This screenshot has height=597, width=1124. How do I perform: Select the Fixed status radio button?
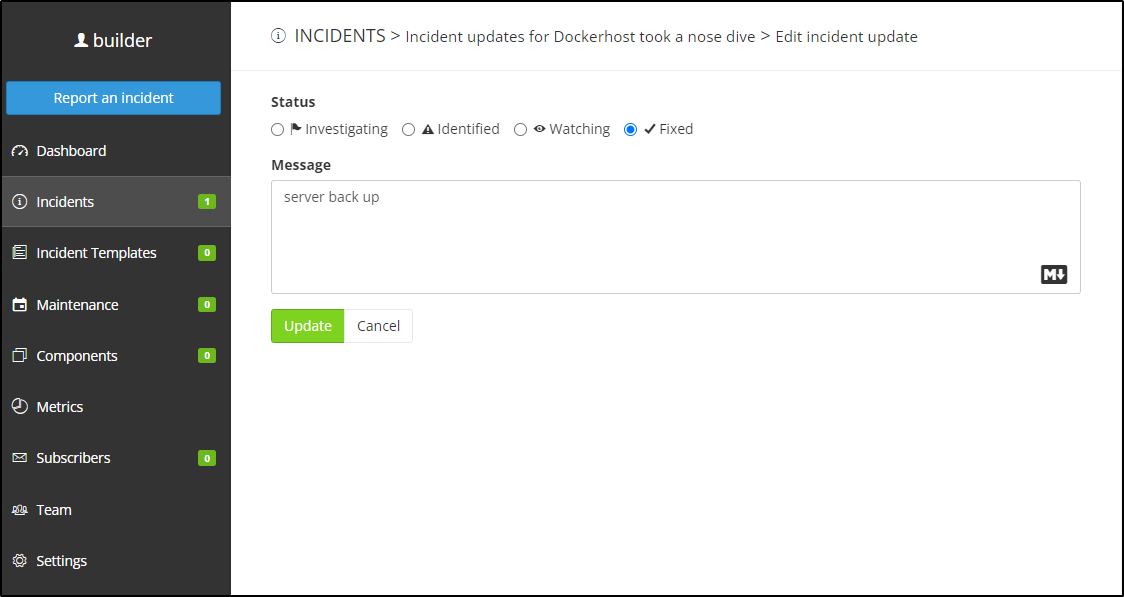tap(630, 130)
